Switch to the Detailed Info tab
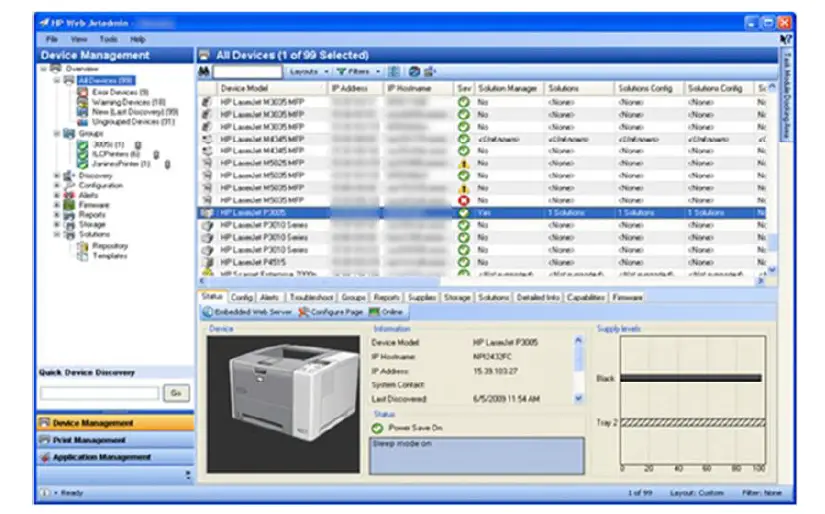 click(x=538, y=297)
